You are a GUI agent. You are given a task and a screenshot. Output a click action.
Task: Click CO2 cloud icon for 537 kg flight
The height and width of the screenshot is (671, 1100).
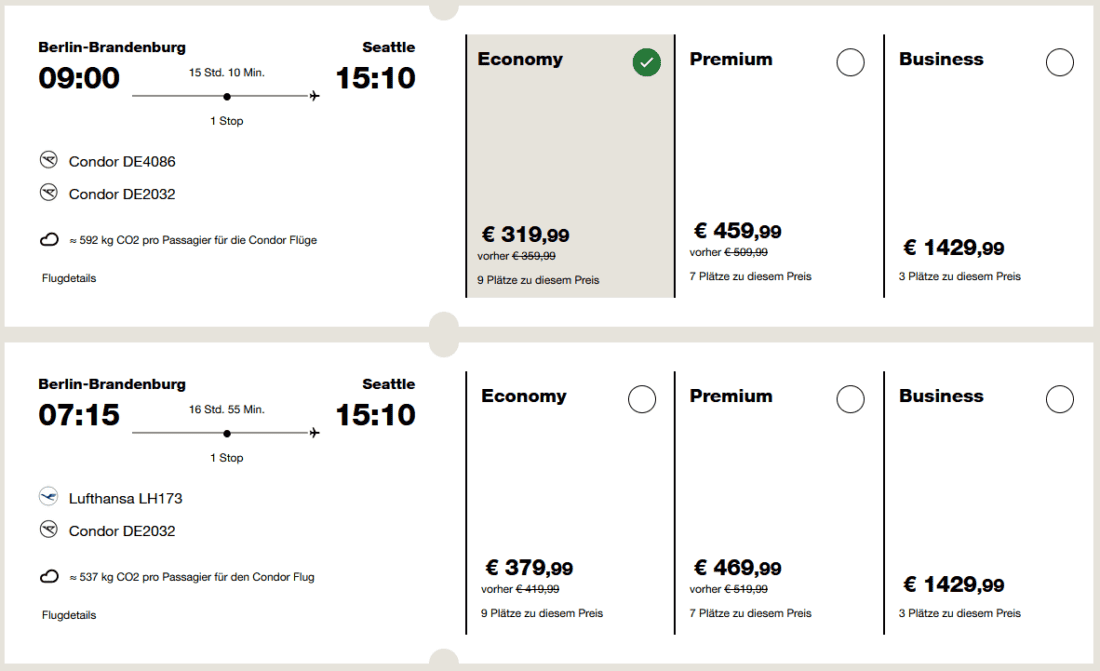click(48, 577)
